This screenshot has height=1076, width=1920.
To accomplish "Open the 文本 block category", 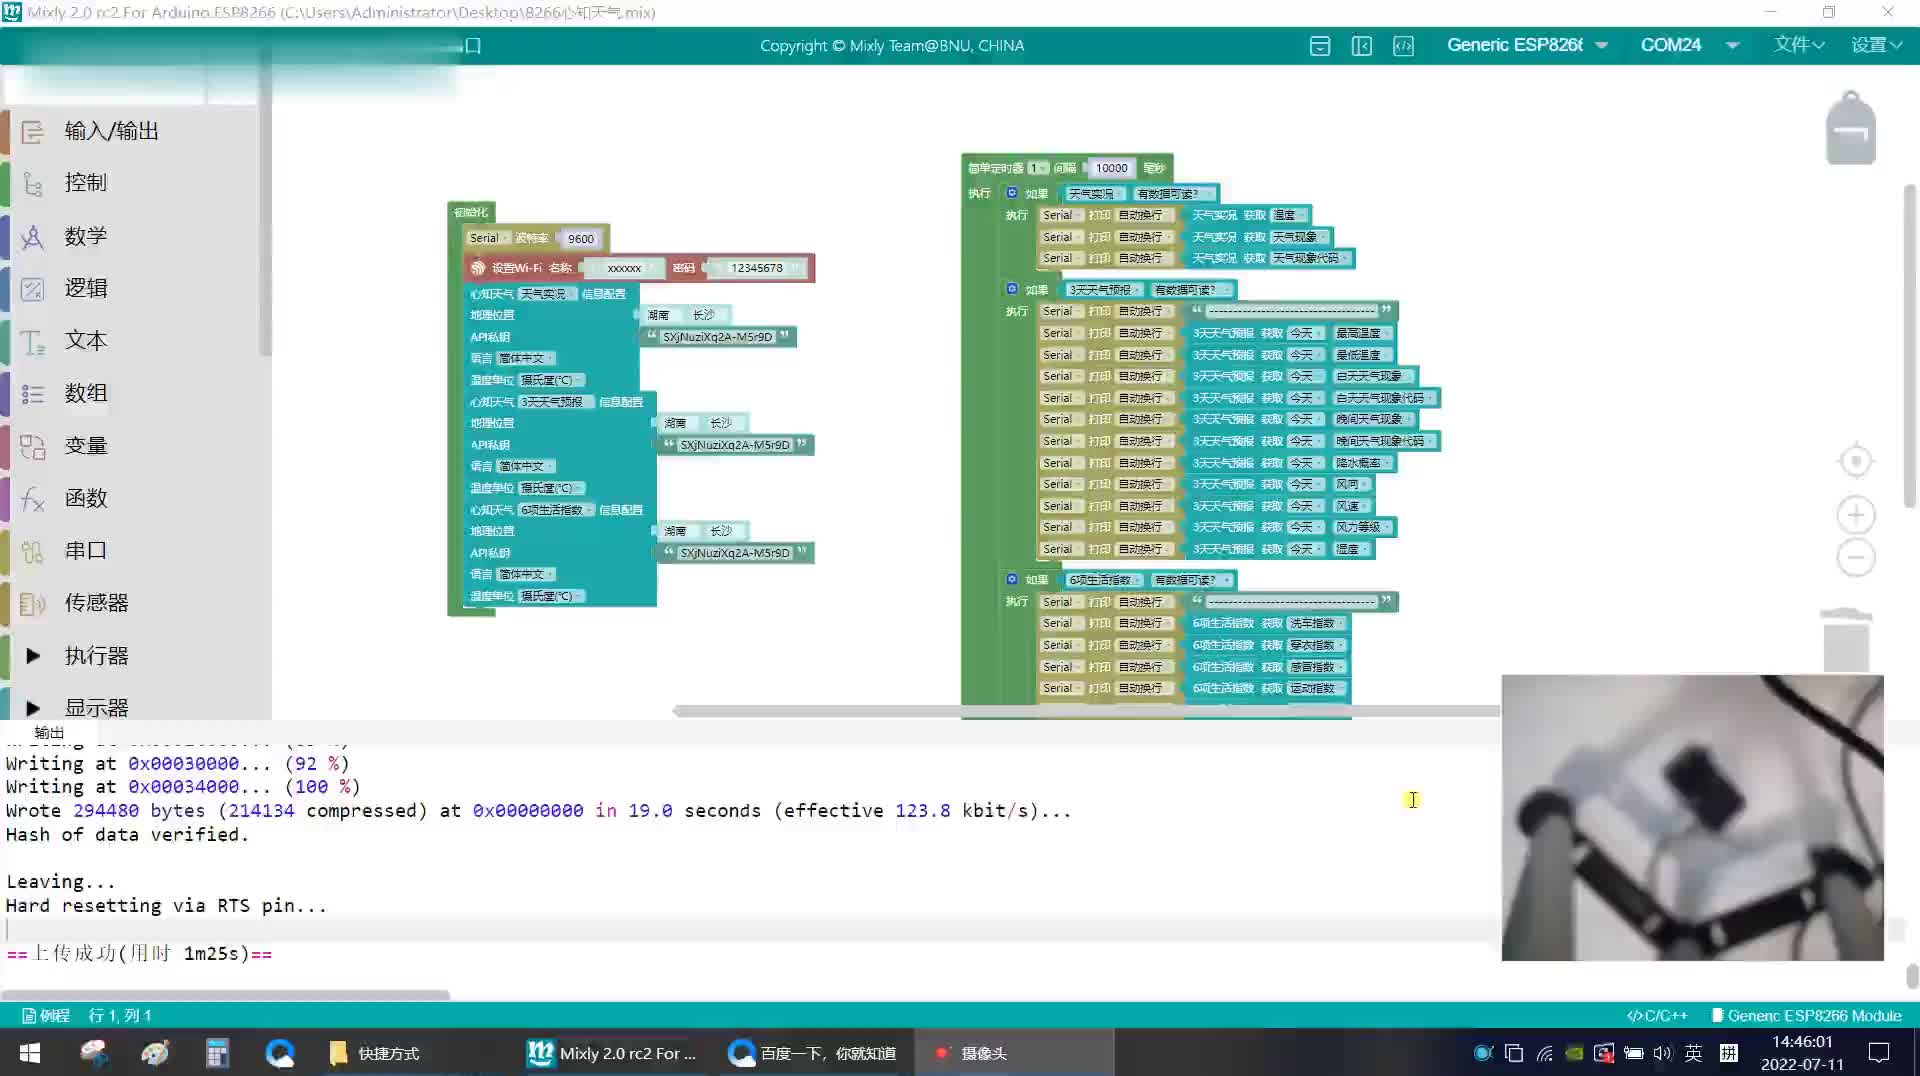I will (x=86, y=340).
